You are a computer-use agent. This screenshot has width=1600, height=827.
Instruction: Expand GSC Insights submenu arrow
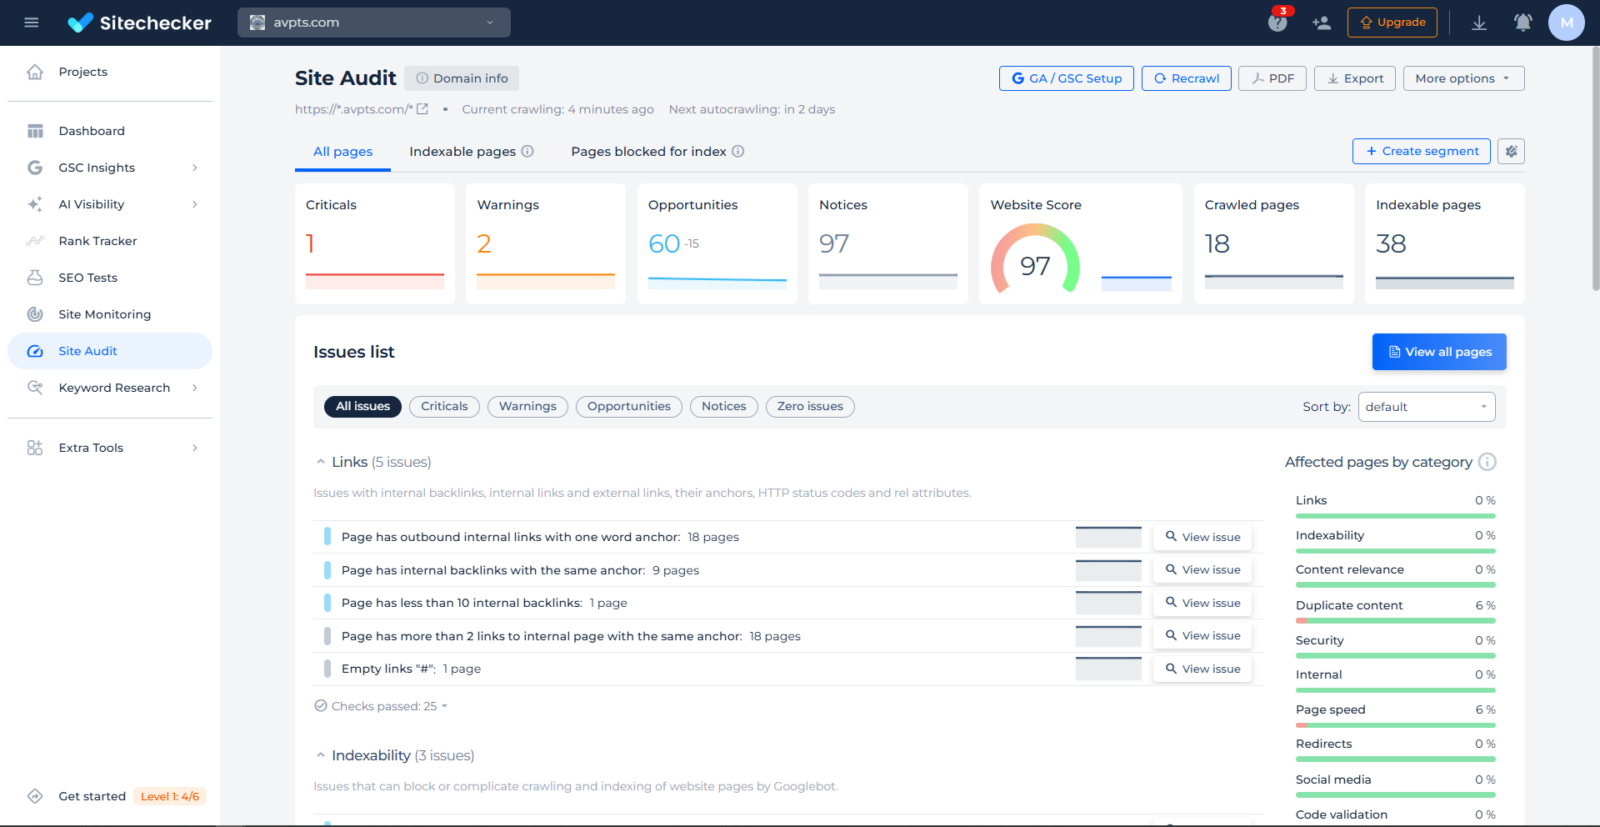195,168
